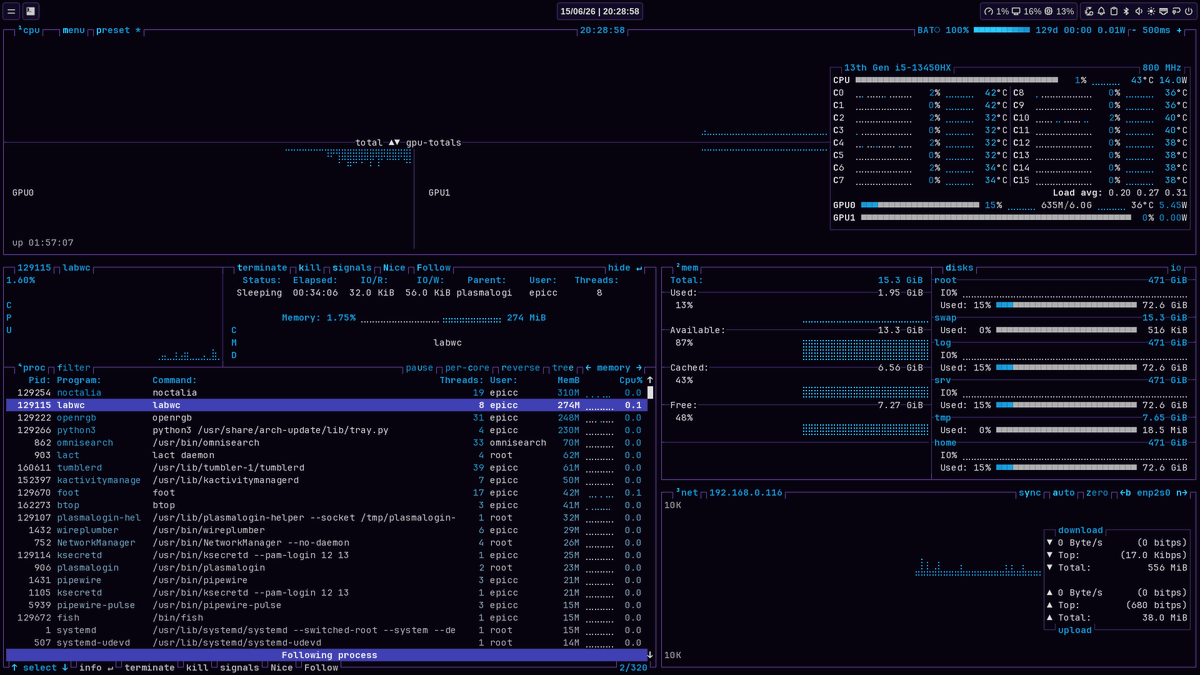Select the NetworkManager process row
The width and height of the screenshot is (1200, 675).
pos(326,543)
